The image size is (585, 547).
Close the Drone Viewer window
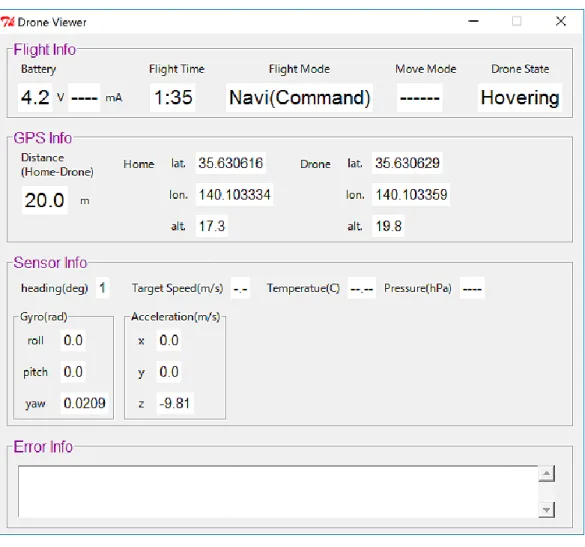[561, 21]
